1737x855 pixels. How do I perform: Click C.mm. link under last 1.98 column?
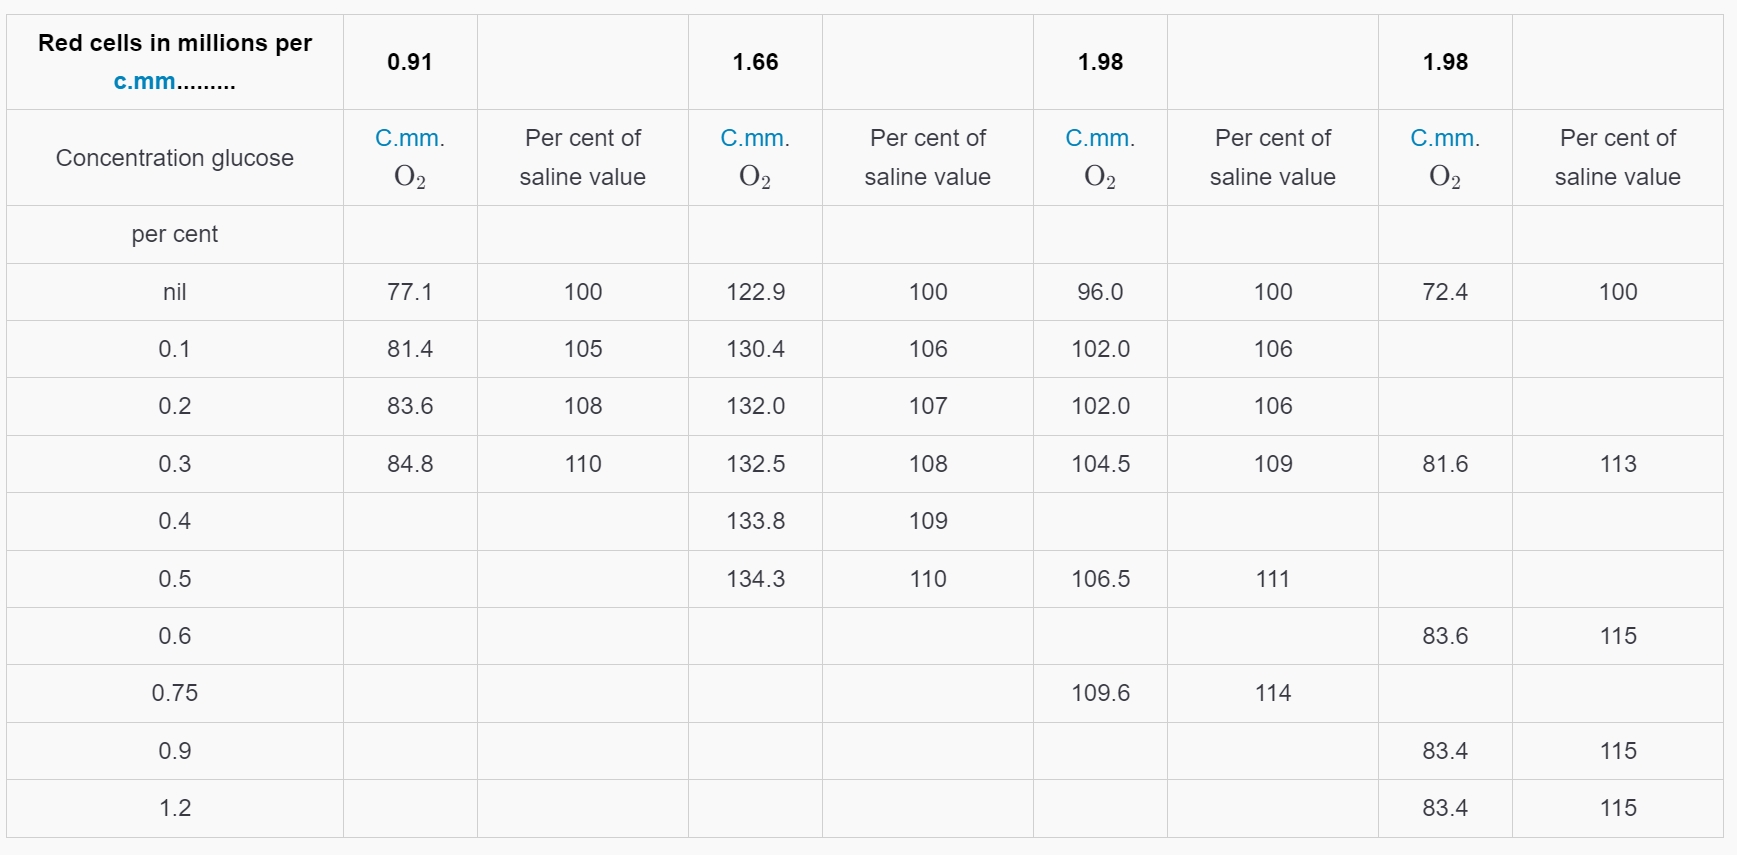tap(1445, 138)
